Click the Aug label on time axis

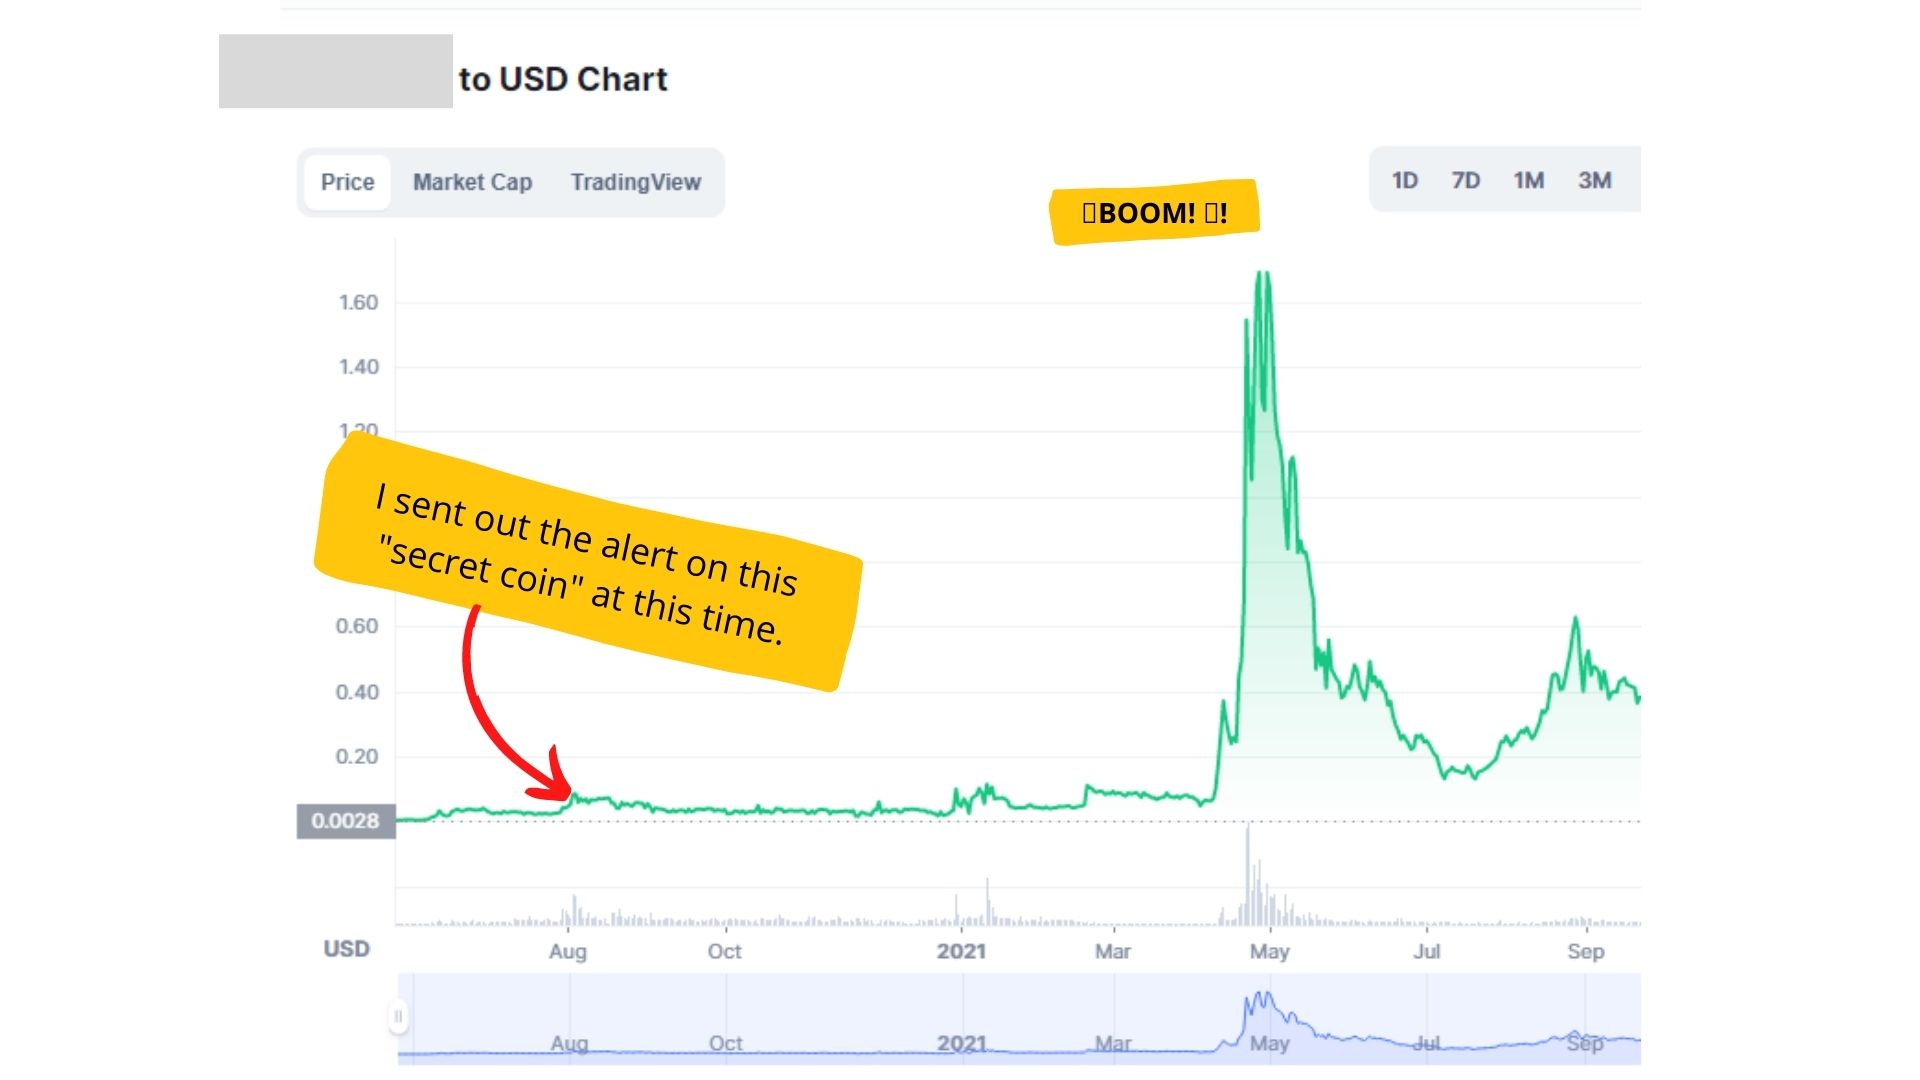click(567, 951)
